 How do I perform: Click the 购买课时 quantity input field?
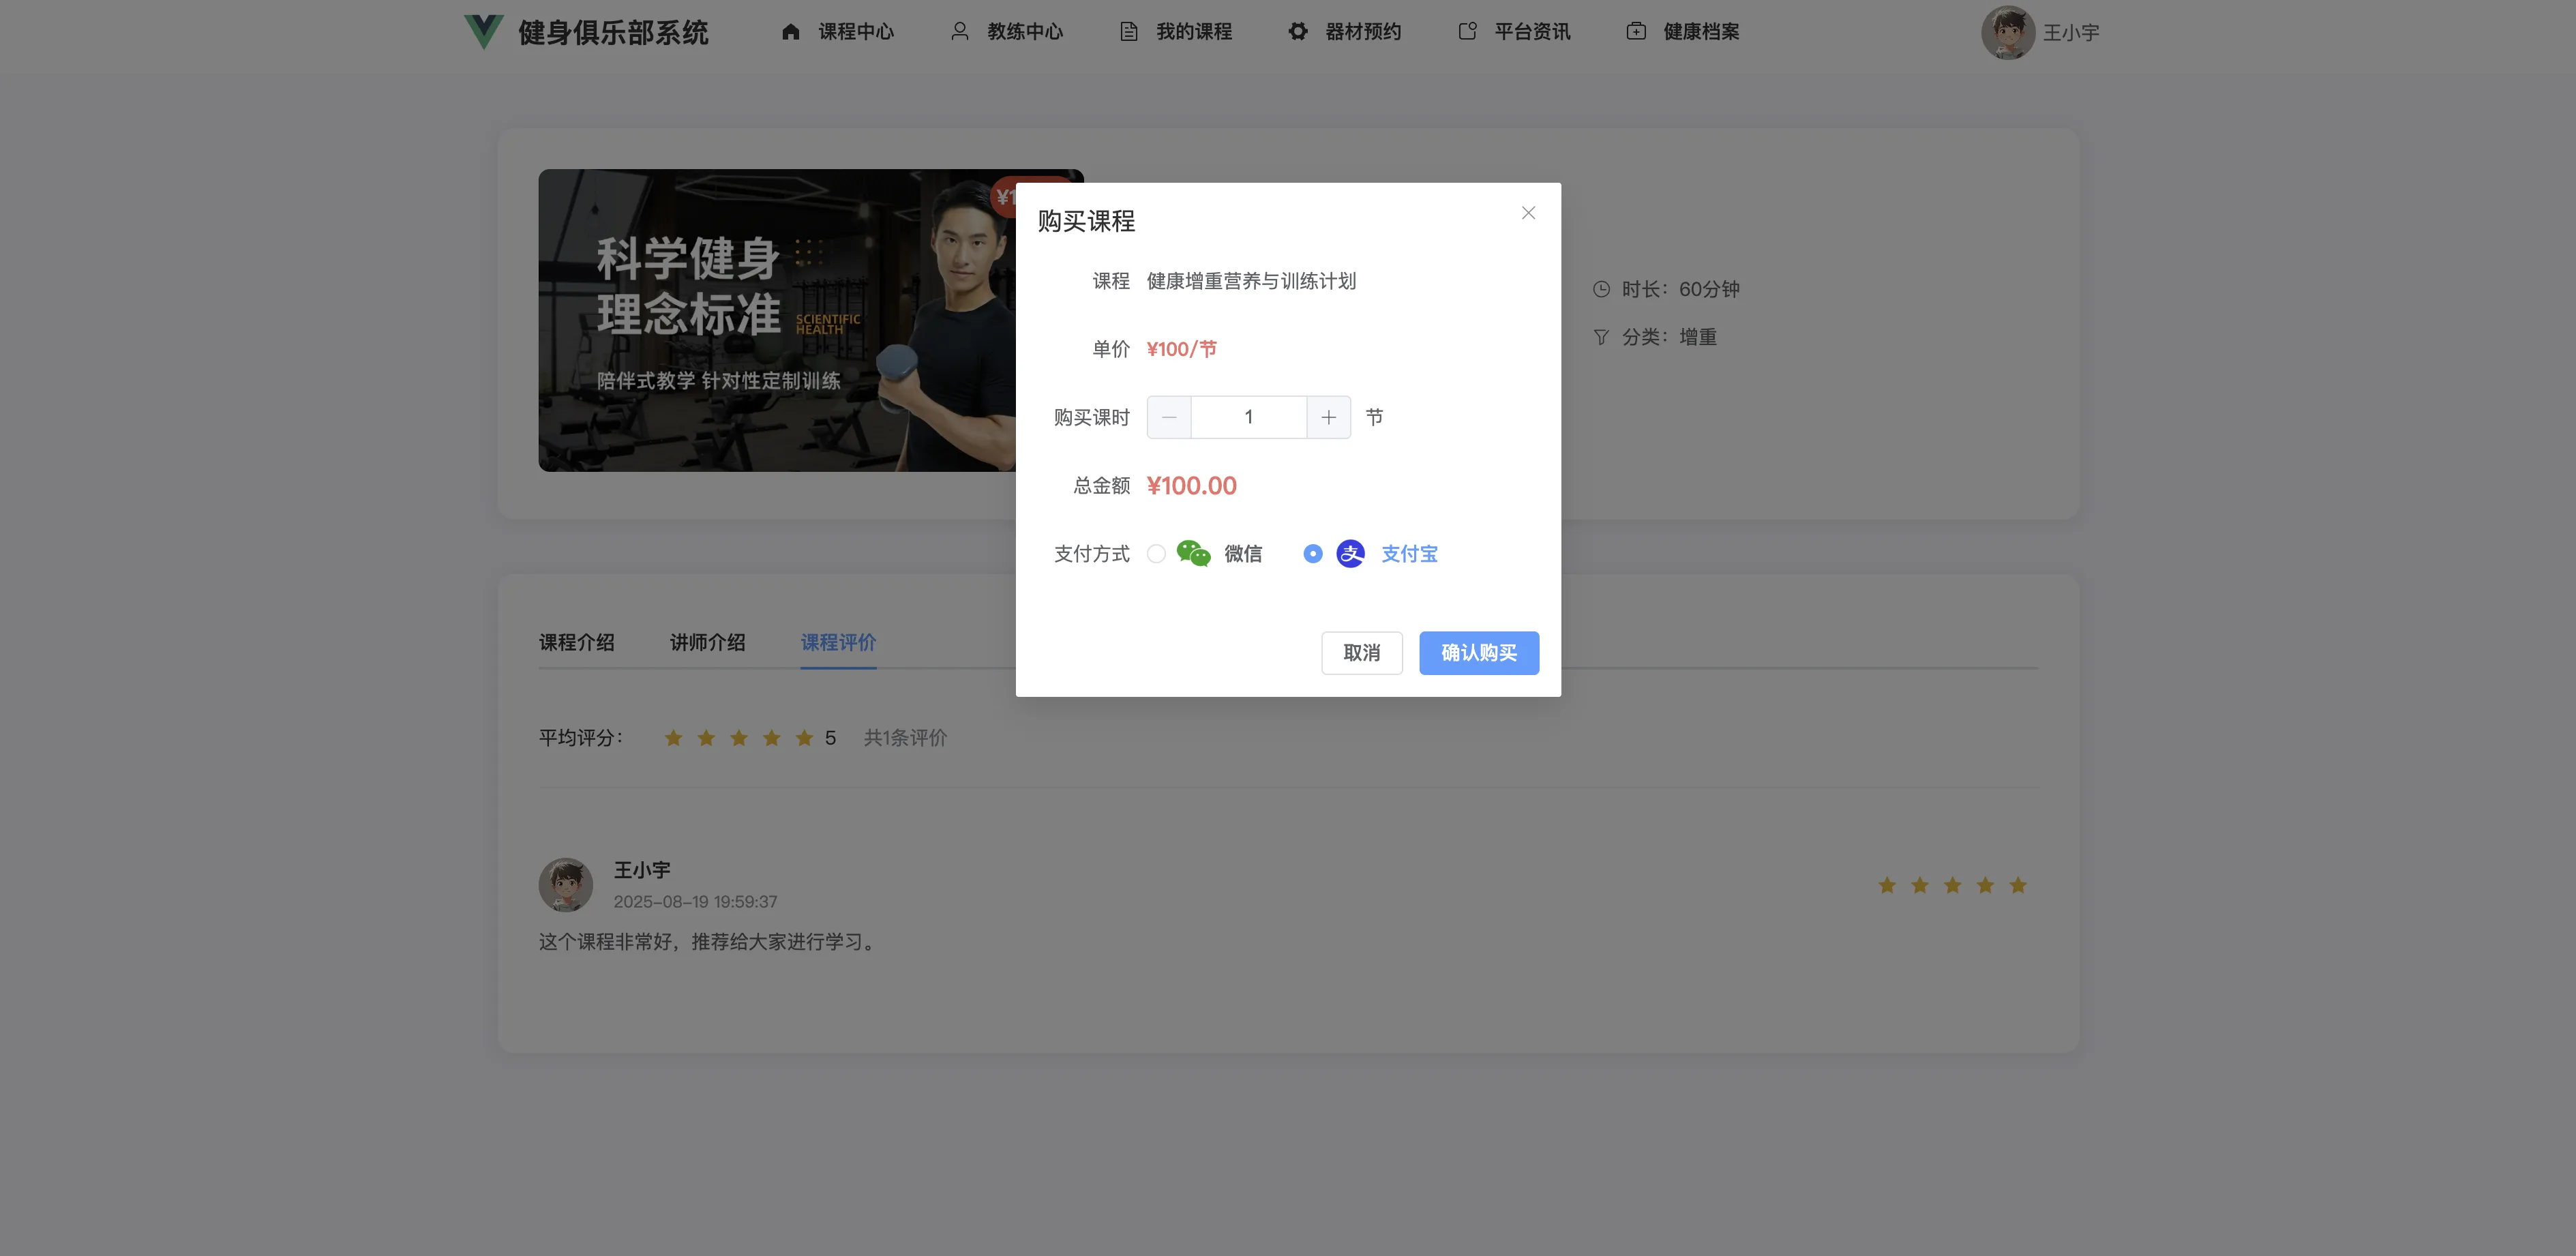[x=1248, y=417]
